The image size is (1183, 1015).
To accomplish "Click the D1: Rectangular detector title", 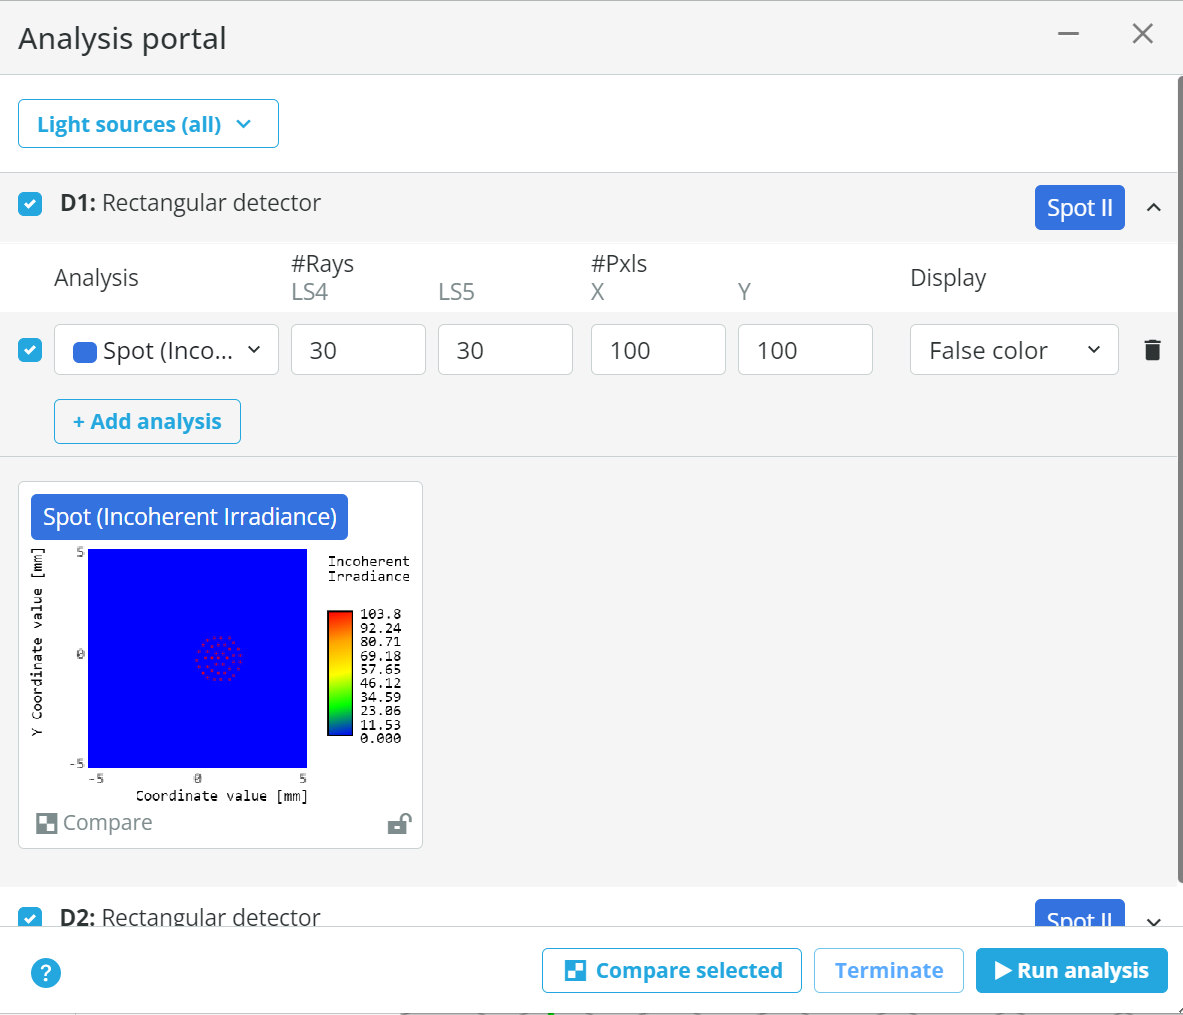I will pos(191,203).
